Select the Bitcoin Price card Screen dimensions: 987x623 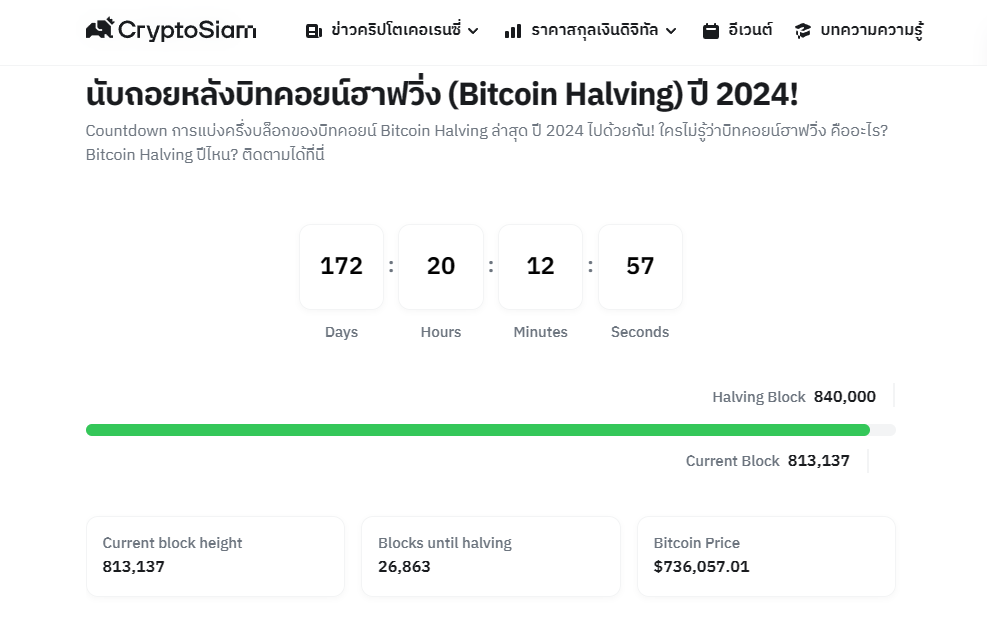pyautogui.click(x=766, y=556)
